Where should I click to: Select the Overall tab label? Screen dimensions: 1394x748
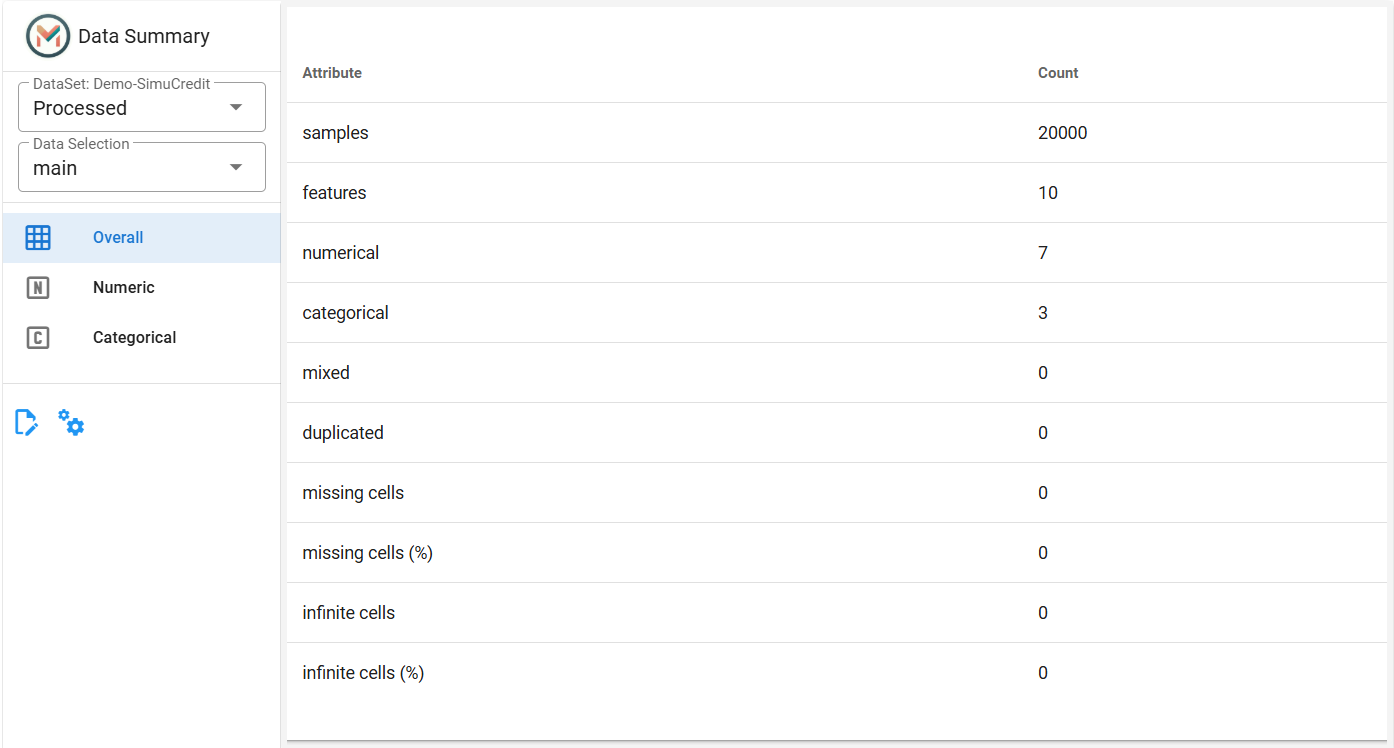click(118, 238)
